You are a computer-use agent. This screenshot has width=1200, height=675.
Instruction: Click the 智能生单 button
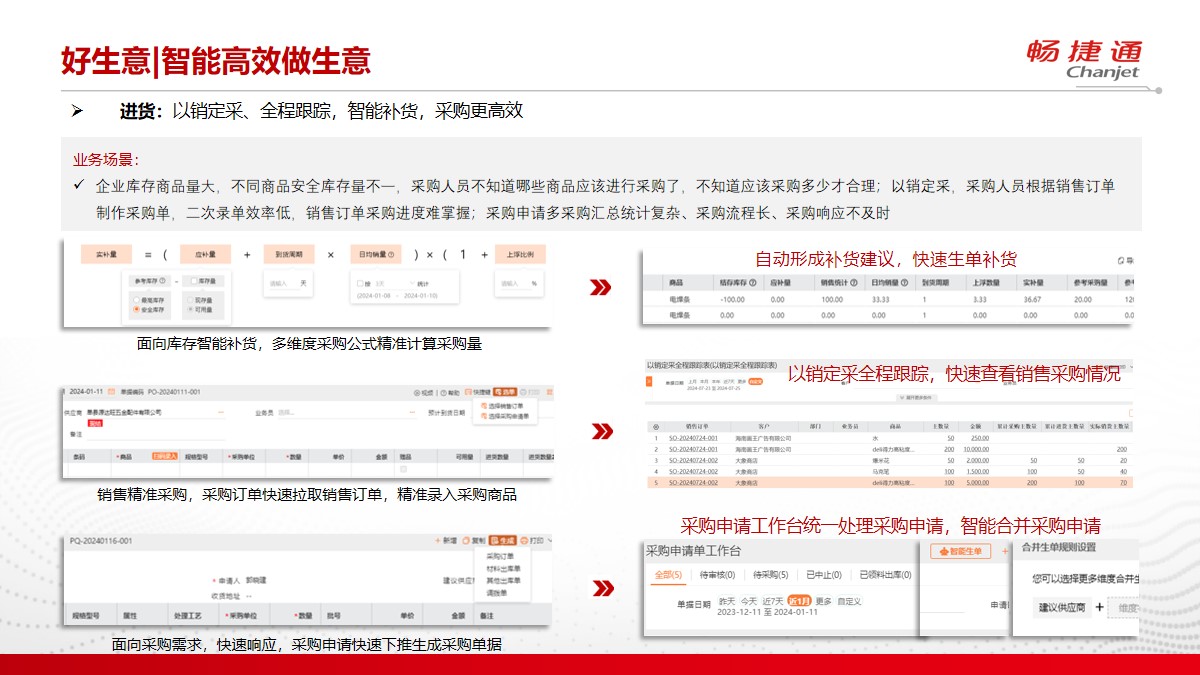pyautogui.click(x=960, y=551)
